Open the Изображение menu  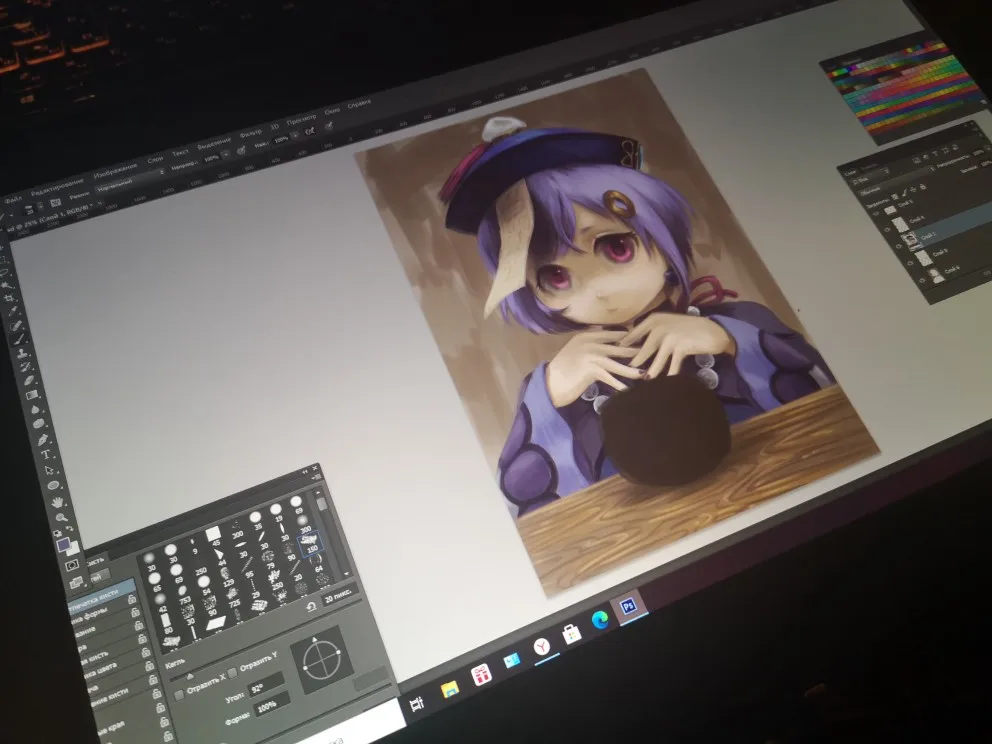tap(116, 170)
